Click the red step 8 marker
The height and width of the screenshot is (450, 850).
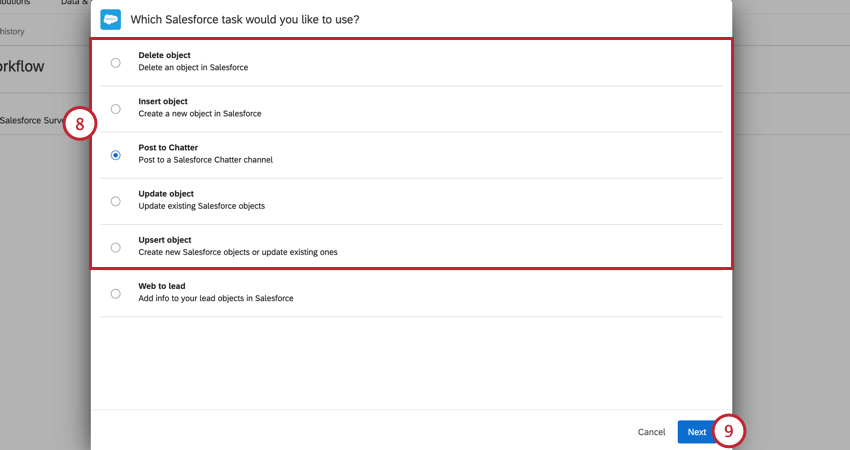click(x=80, y=124)
